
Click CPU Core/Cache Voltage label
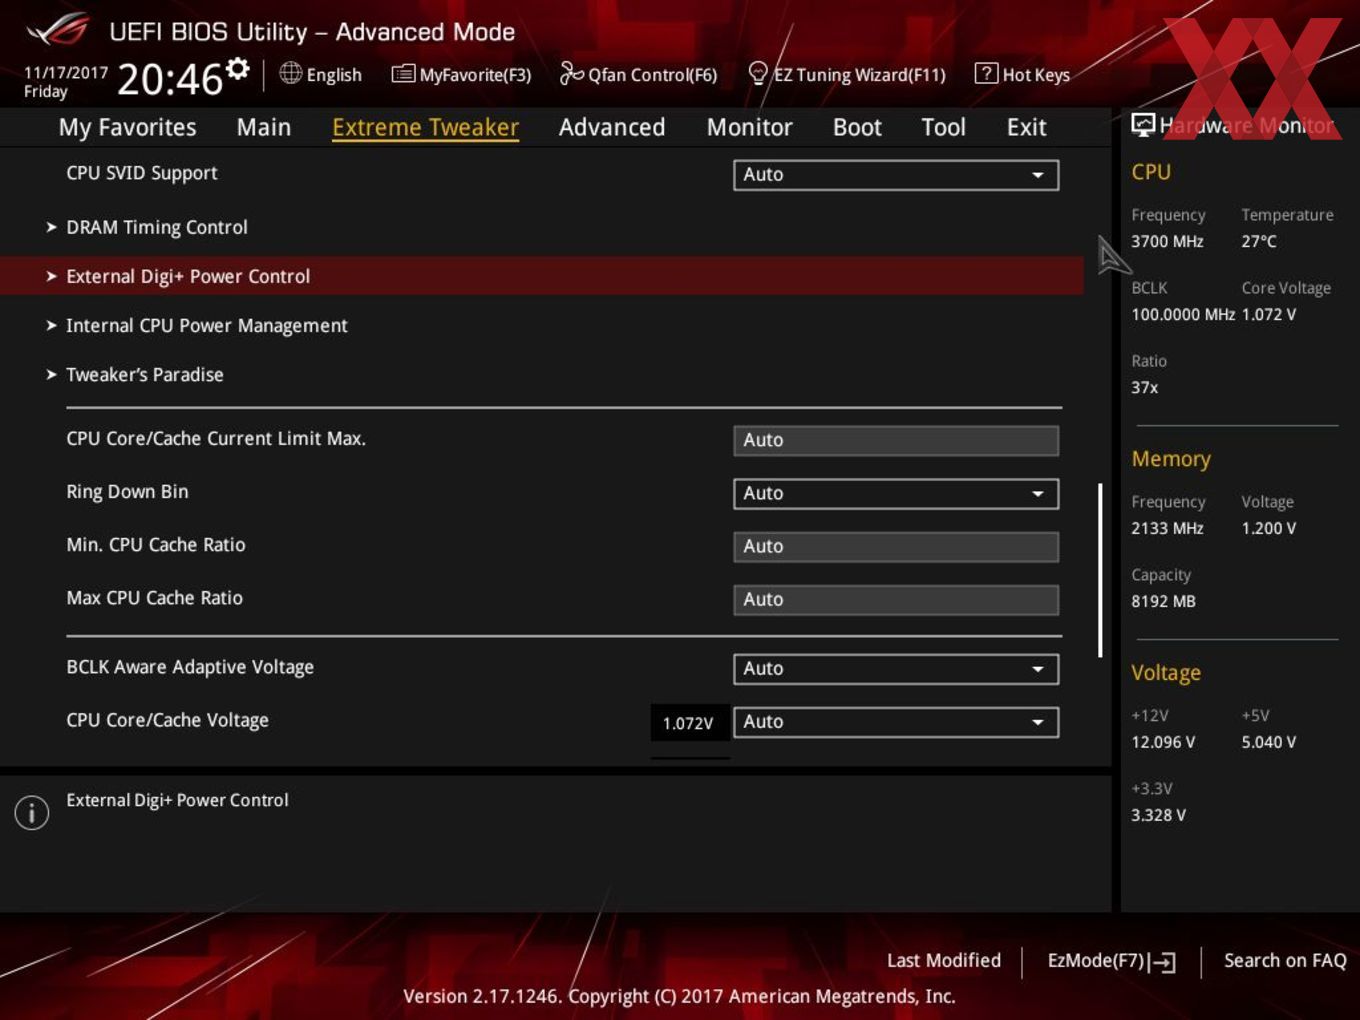tap(167, 720)
